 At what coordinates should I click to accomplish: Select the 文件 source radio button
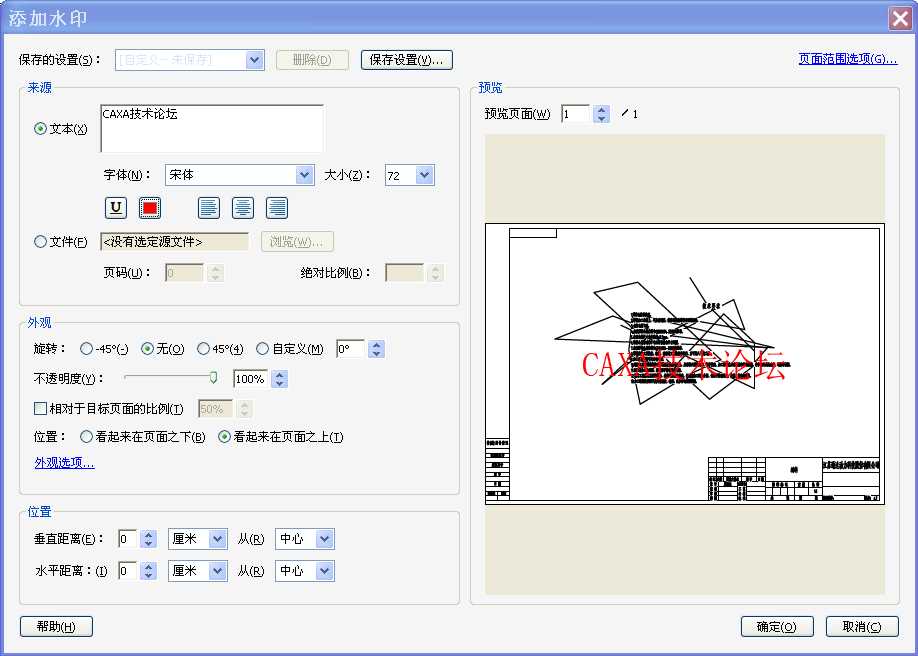(x=40, y=241)
